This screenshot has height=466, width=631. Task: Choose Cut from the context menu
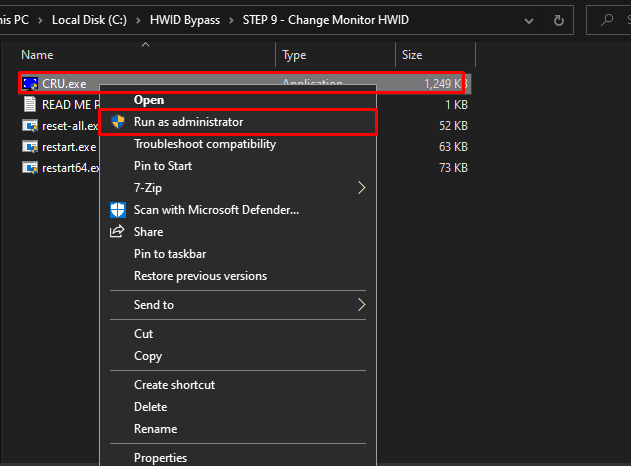[x=238, y=334]
